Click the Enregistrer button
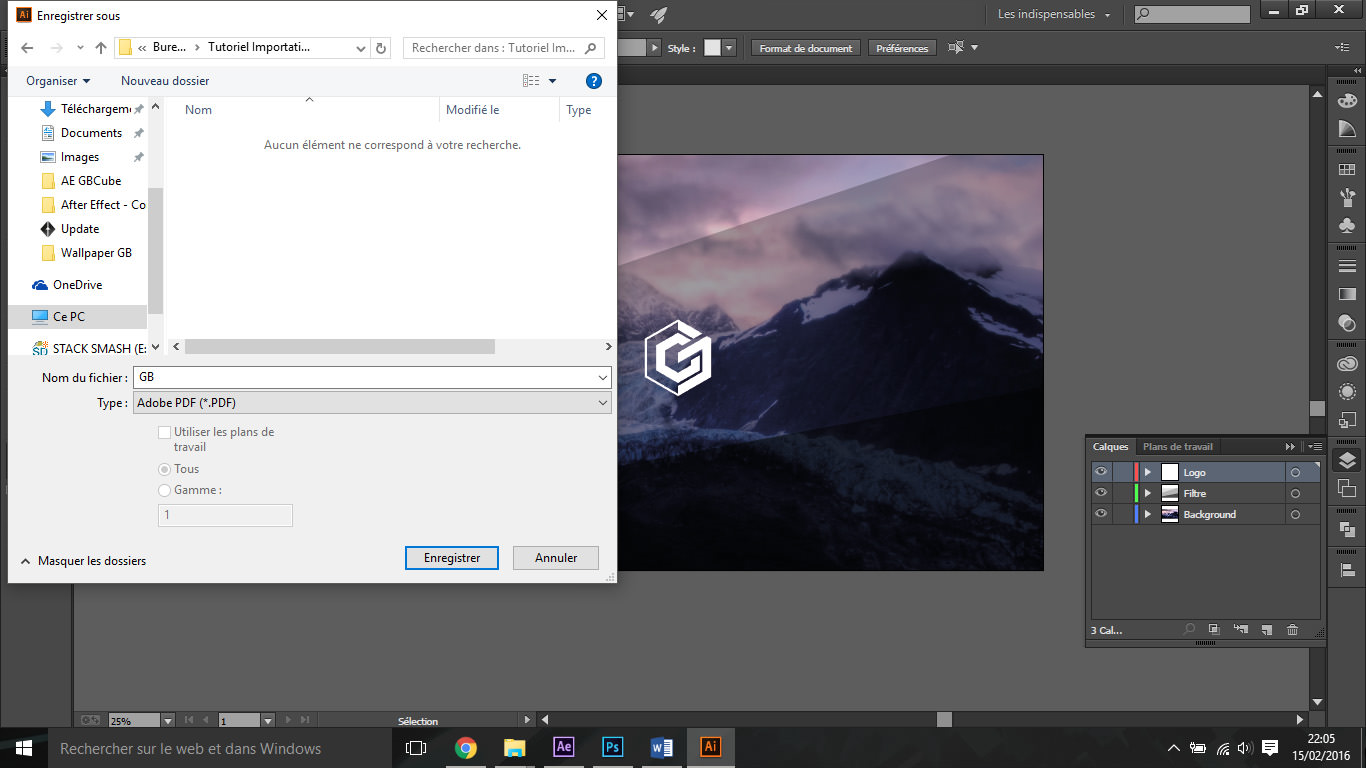The width and height of the screenshot is (1366, 768). (x=452, y=558)
